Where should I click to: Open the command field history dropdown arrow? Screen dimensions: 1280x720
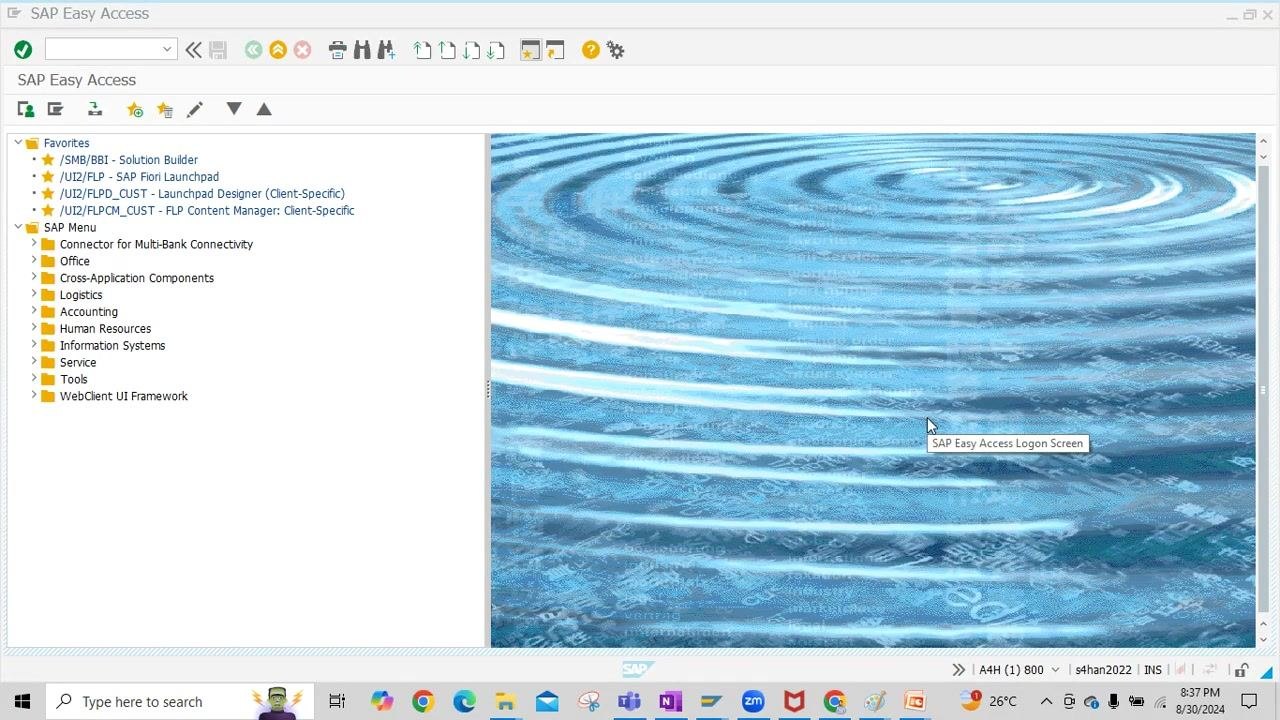(167, 49)
